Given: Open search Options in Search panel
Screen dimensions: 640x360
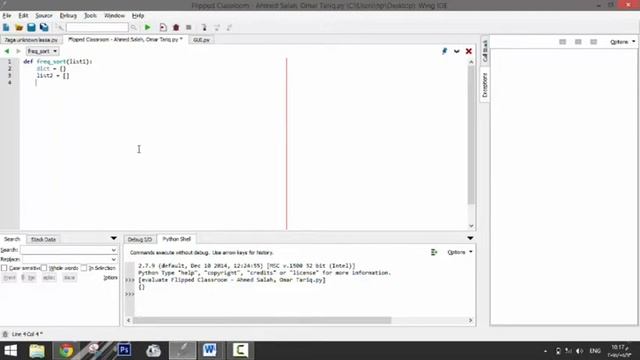Looking at the screenshot, I should 110,278.
